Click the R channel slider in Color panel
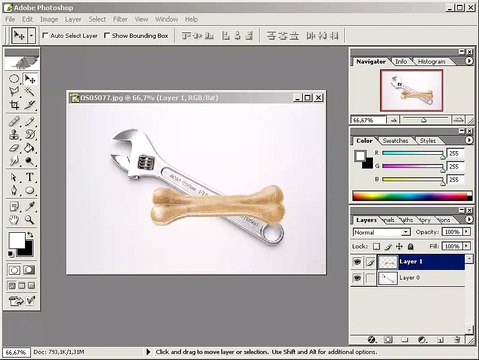The image size is (479, 360). pos(413,153)
